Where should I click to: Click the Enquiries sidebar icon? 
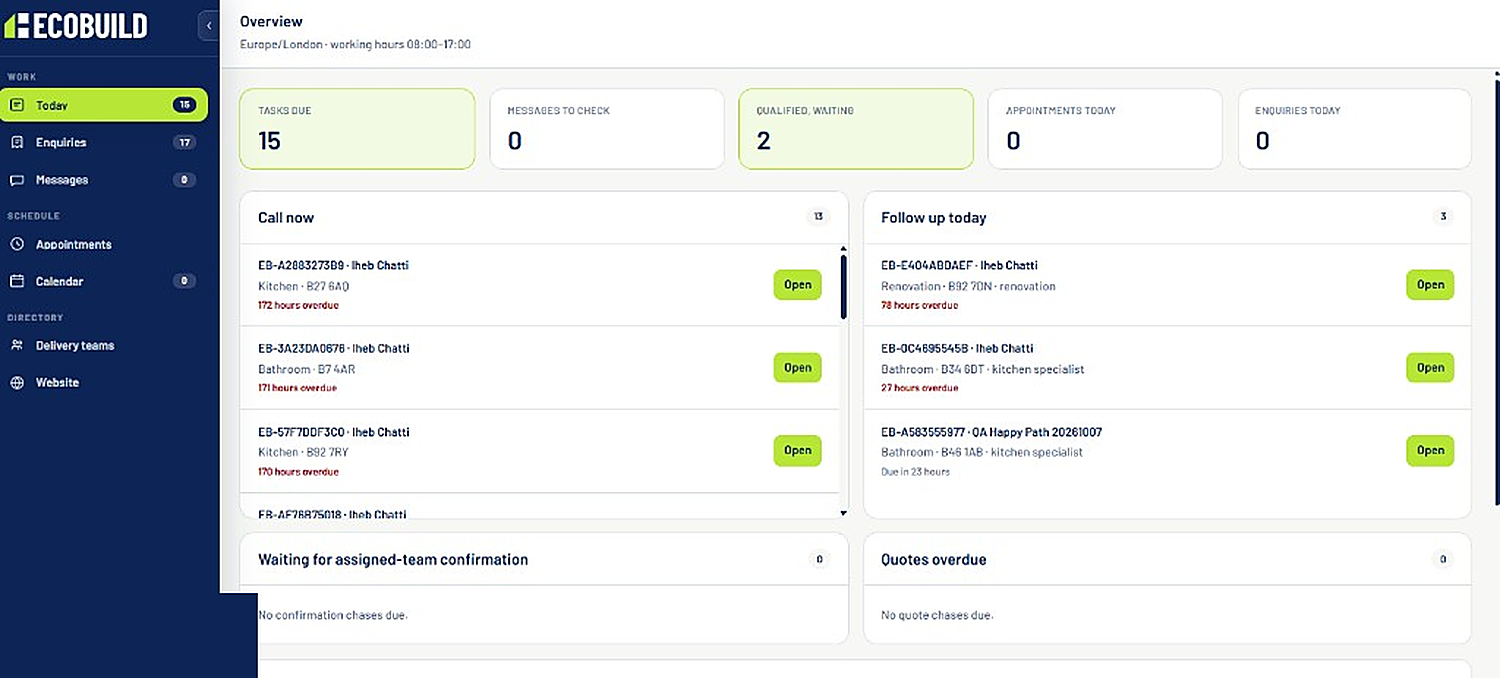[x=17, y=142]
